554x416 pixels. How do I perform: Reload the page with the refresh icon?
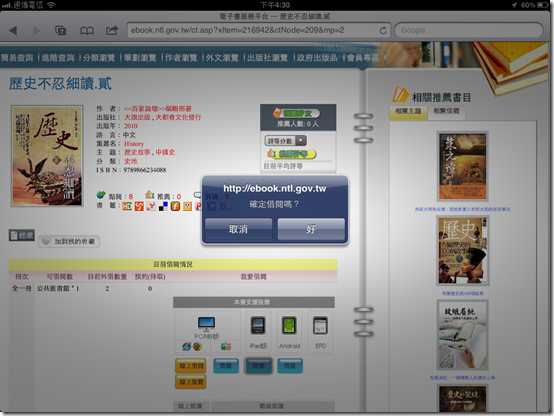[383, 30]
